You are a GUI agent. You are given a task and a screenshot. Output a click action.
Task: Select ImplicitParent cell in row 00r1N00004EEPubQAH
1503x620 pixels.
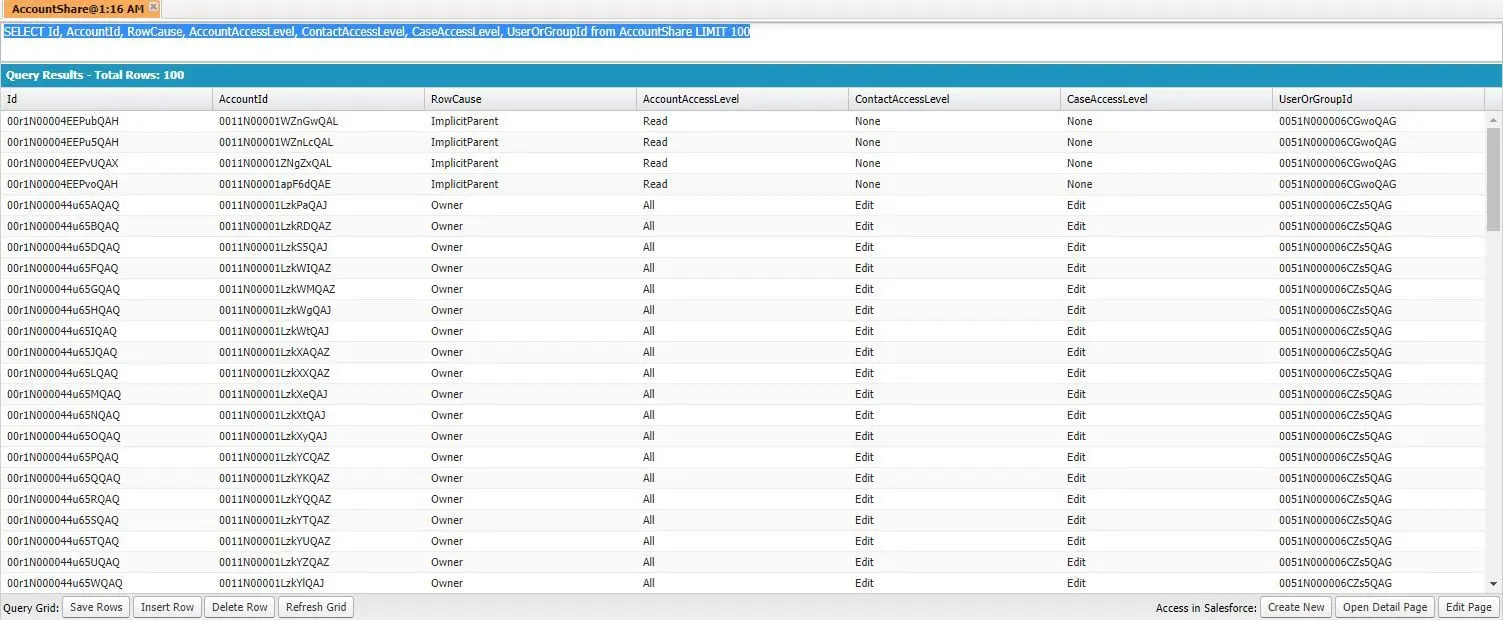[x=530, y=121]
